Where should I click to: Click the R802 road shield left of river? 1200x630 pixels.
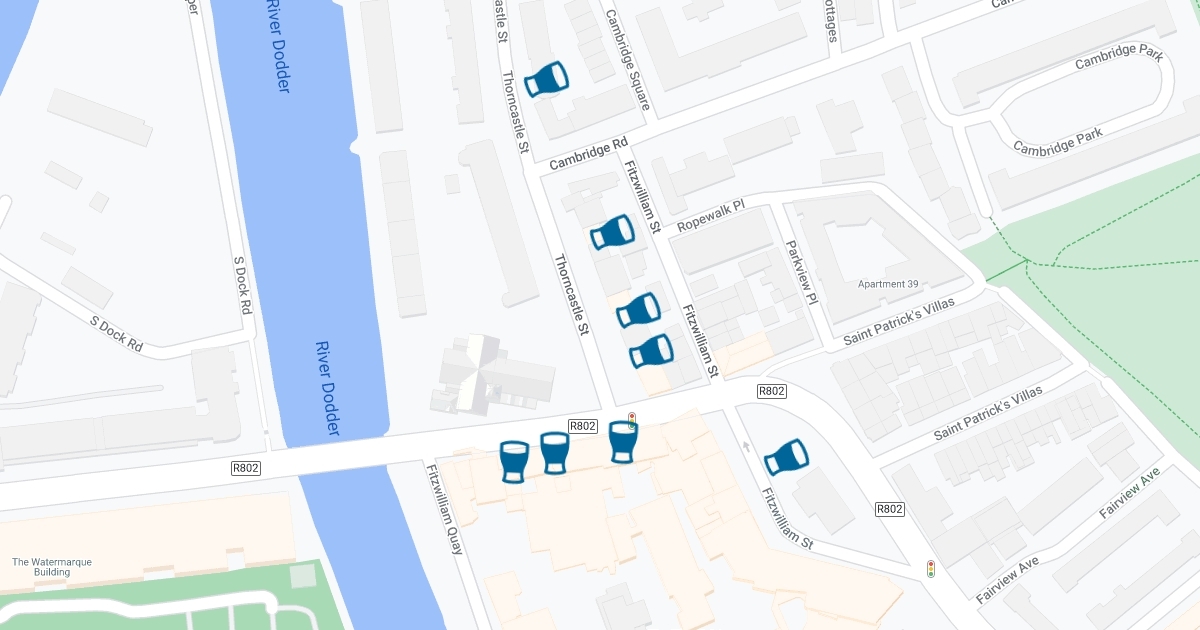coord(246,467)
